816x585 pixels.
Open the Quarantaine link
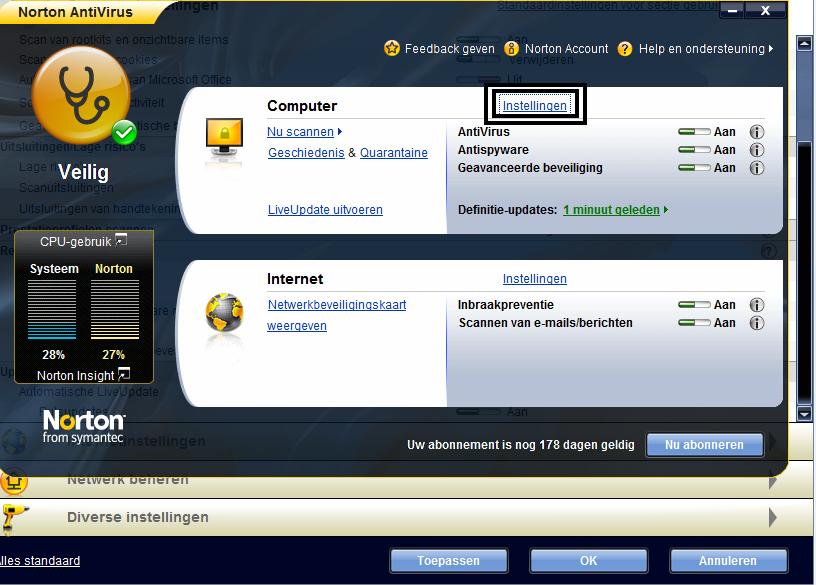pos(394,152)
